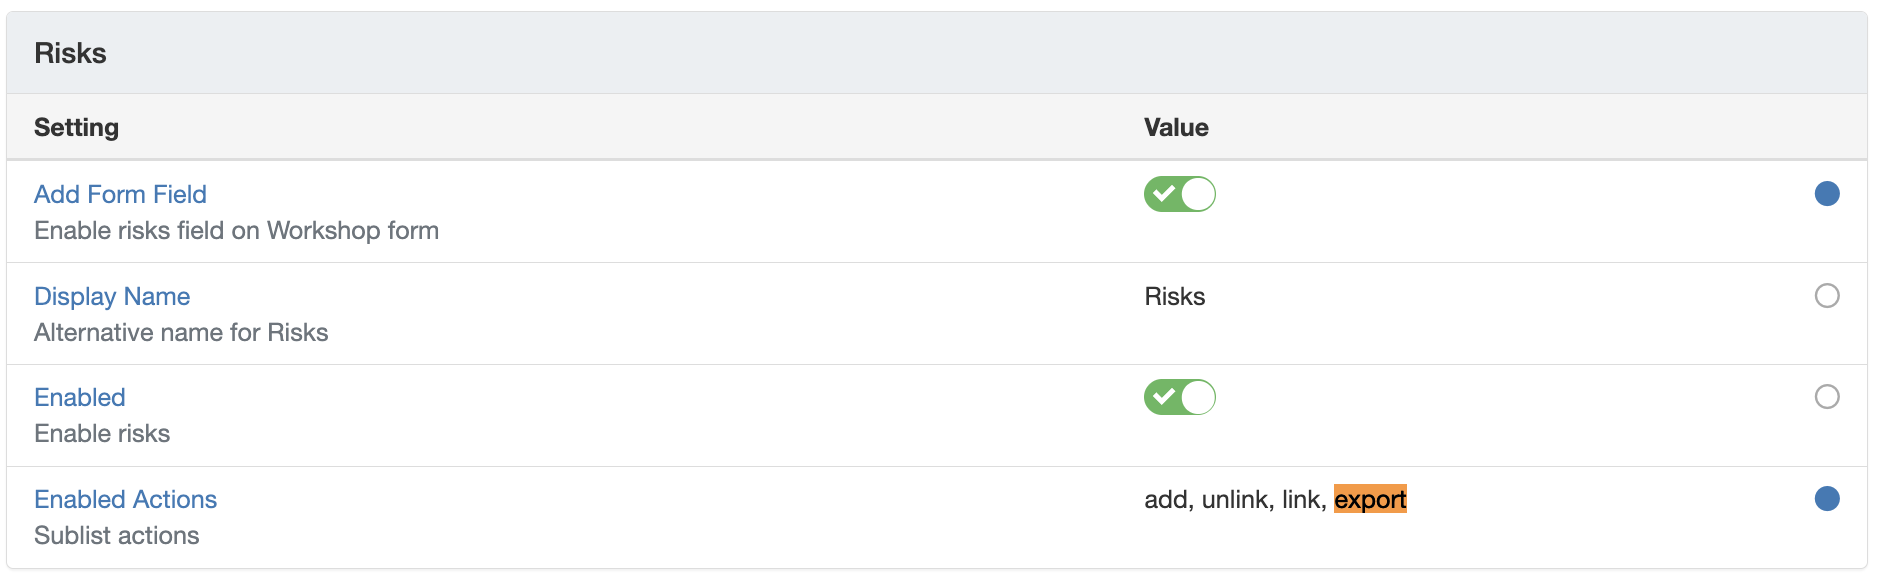The height and width of the screenshot is (588, 1884).
Task: Click the 'Alternative name for Risks' description
Action: pyautogui.click(x=181, y=332)
